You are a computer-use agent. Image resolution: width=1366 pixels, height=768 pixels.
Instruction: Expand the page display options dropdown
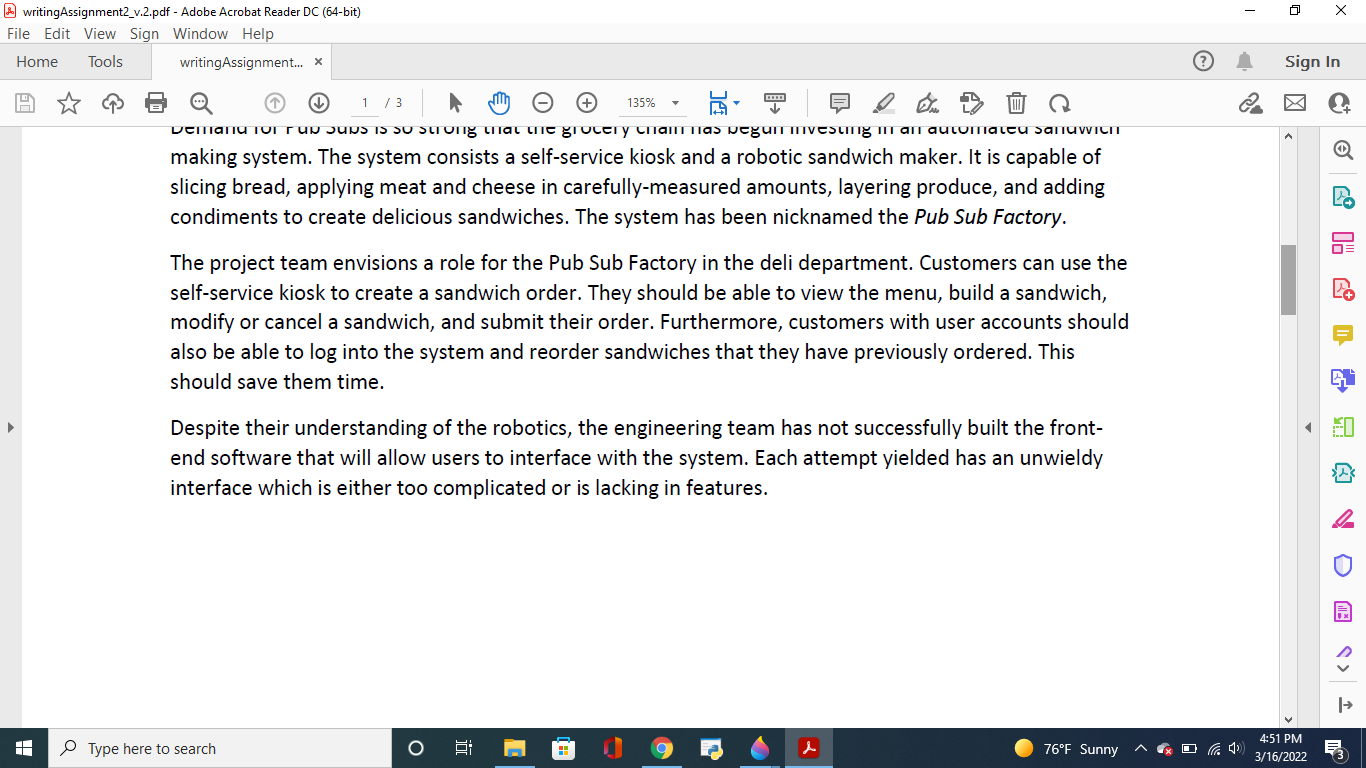[x=737, y=102]
